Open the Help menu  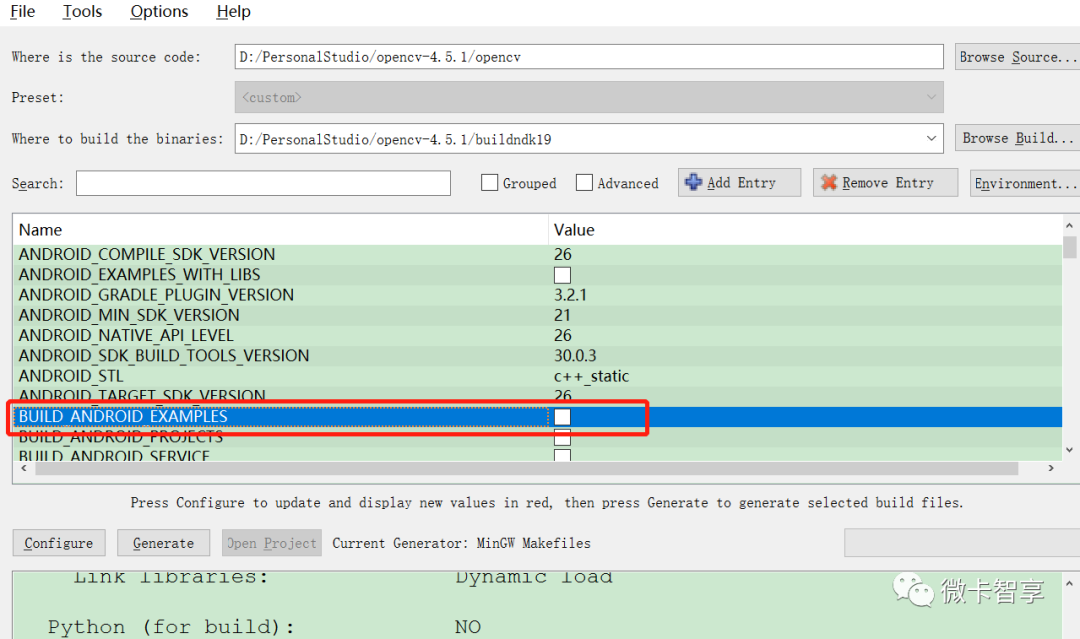click(233, 12)
